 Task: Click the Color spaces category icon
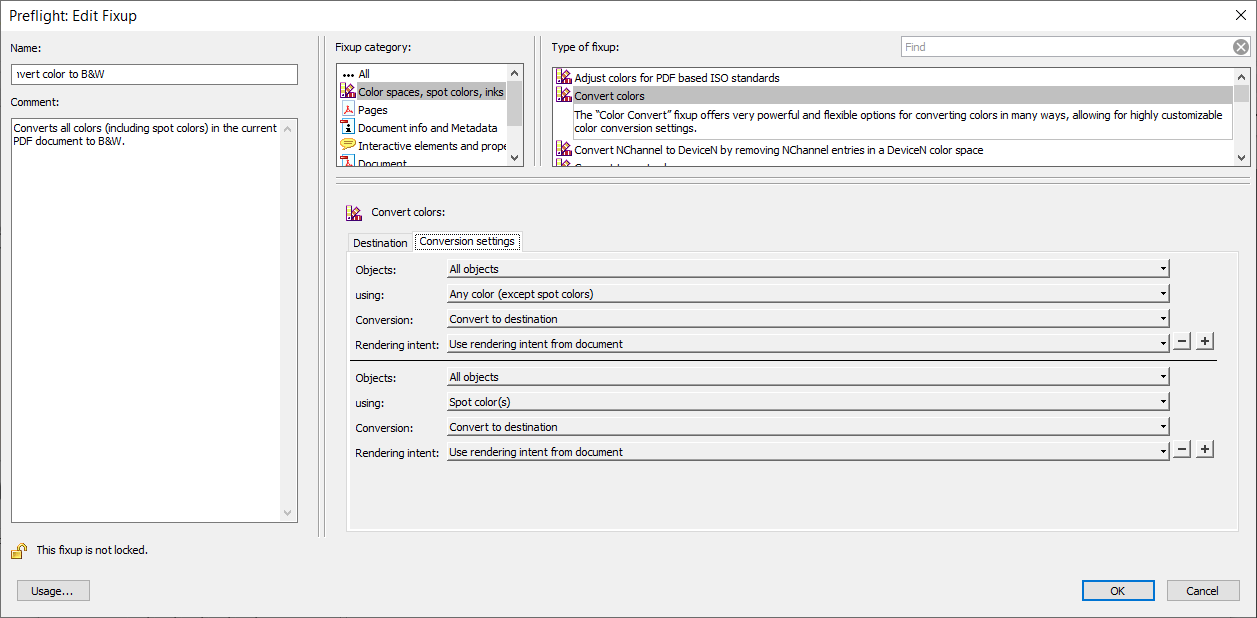(348, 92)
